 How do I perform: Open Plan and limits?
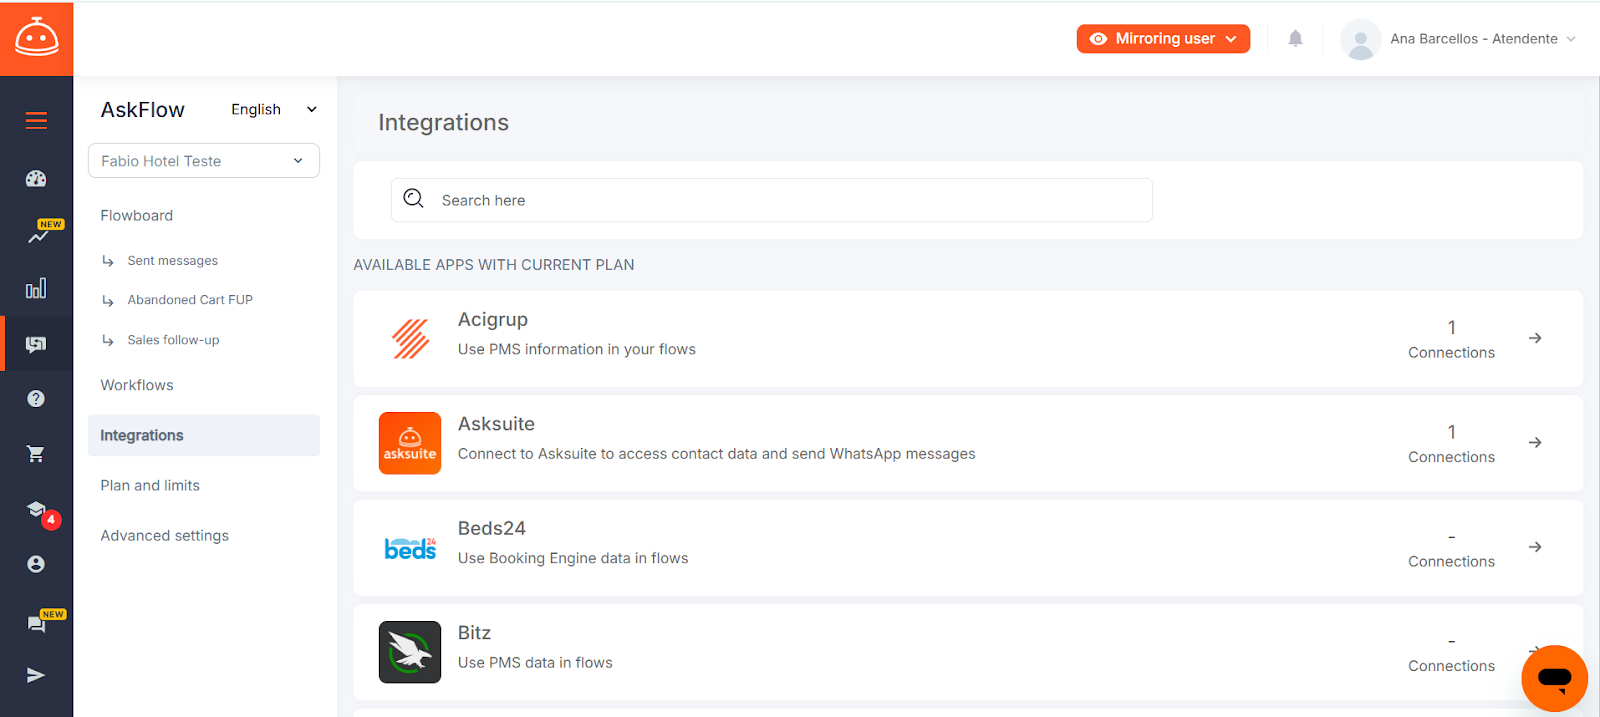(150, 485)
